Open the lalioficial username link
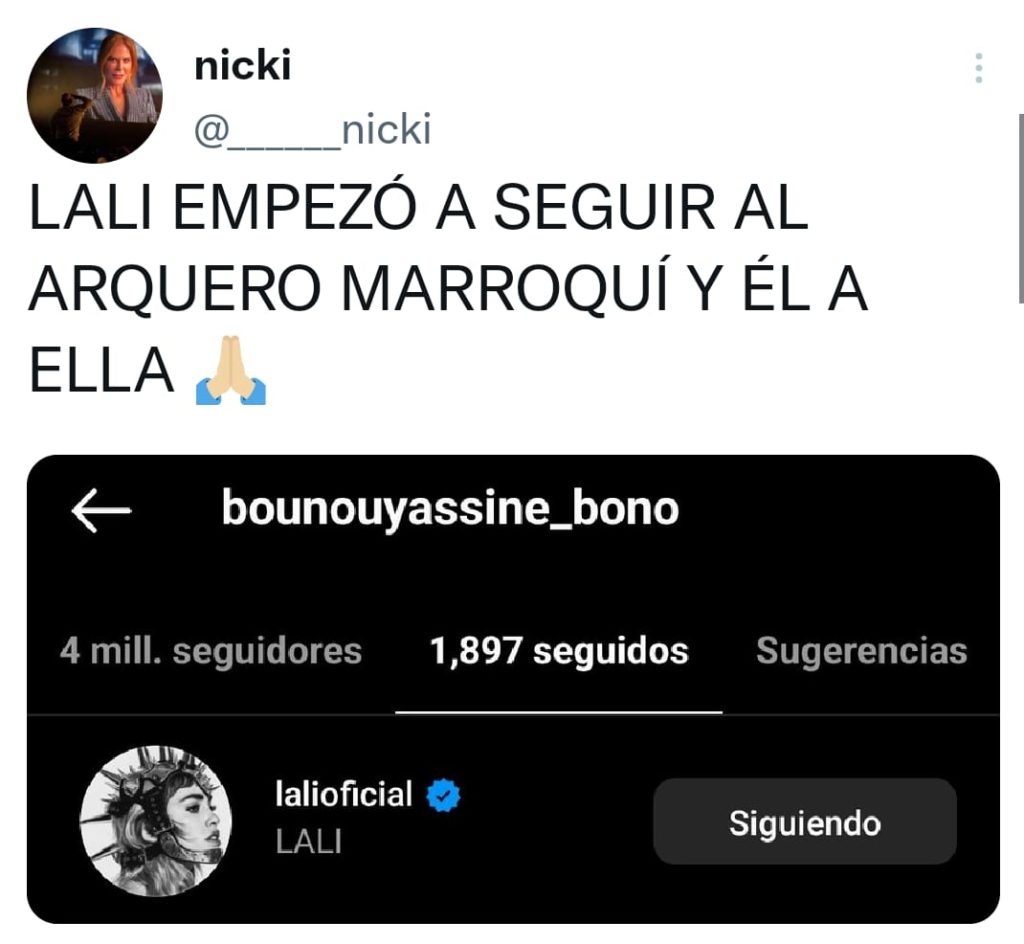 [344, 795]
